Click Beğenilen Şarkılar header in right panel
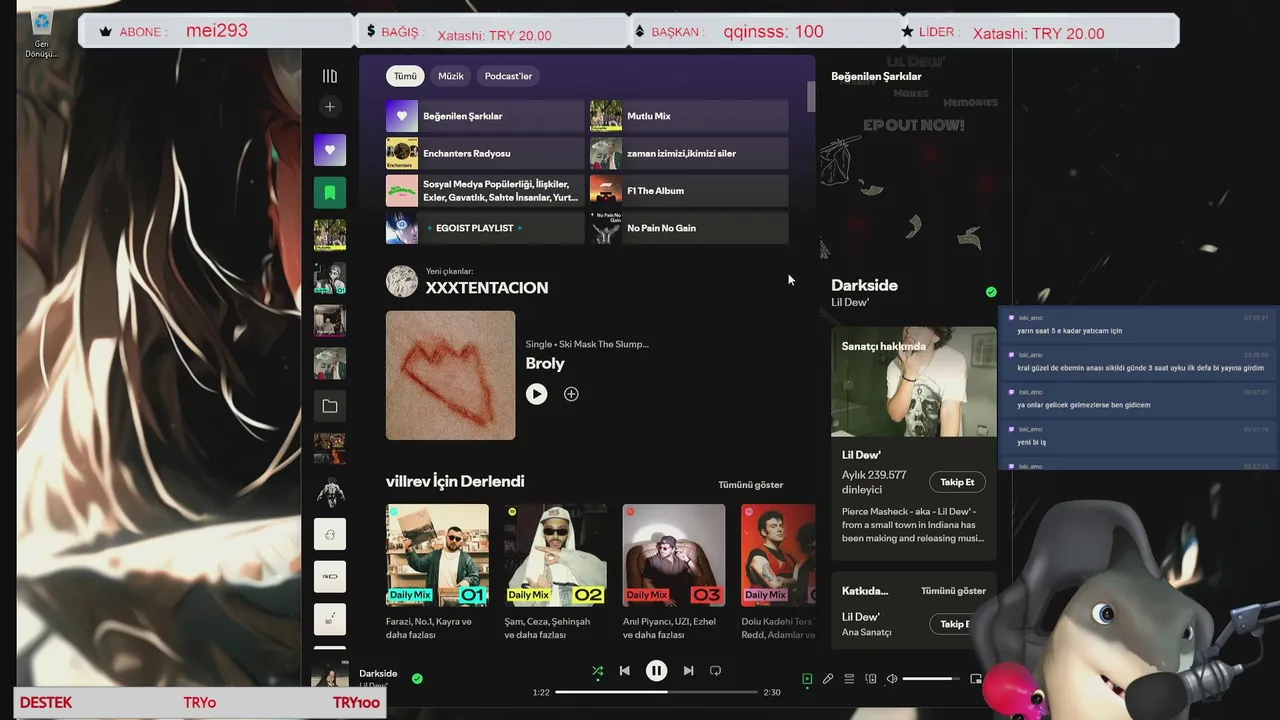Screen dimensions: 1280x720 point(876,76)
